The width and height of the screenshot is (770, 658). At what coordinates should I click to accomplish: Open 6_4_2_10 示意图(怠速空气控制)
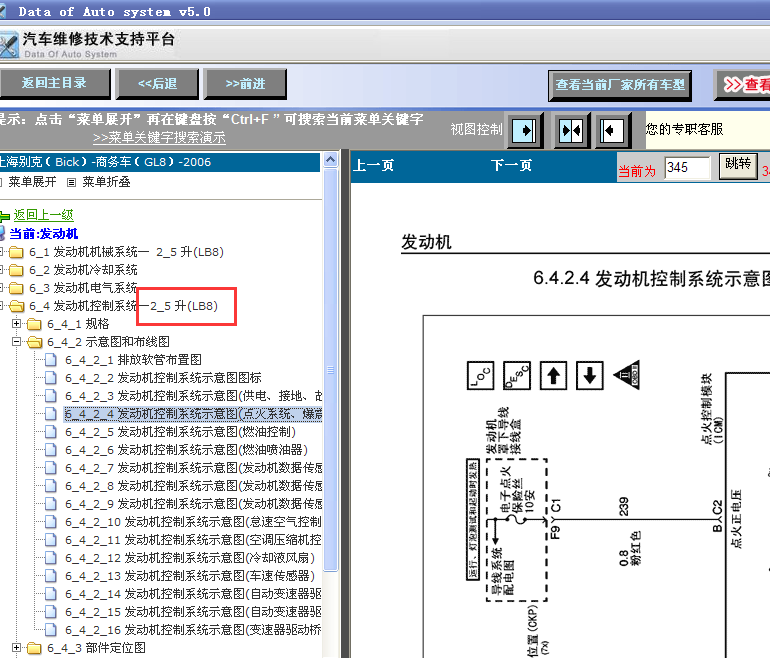tap(193, 522)
